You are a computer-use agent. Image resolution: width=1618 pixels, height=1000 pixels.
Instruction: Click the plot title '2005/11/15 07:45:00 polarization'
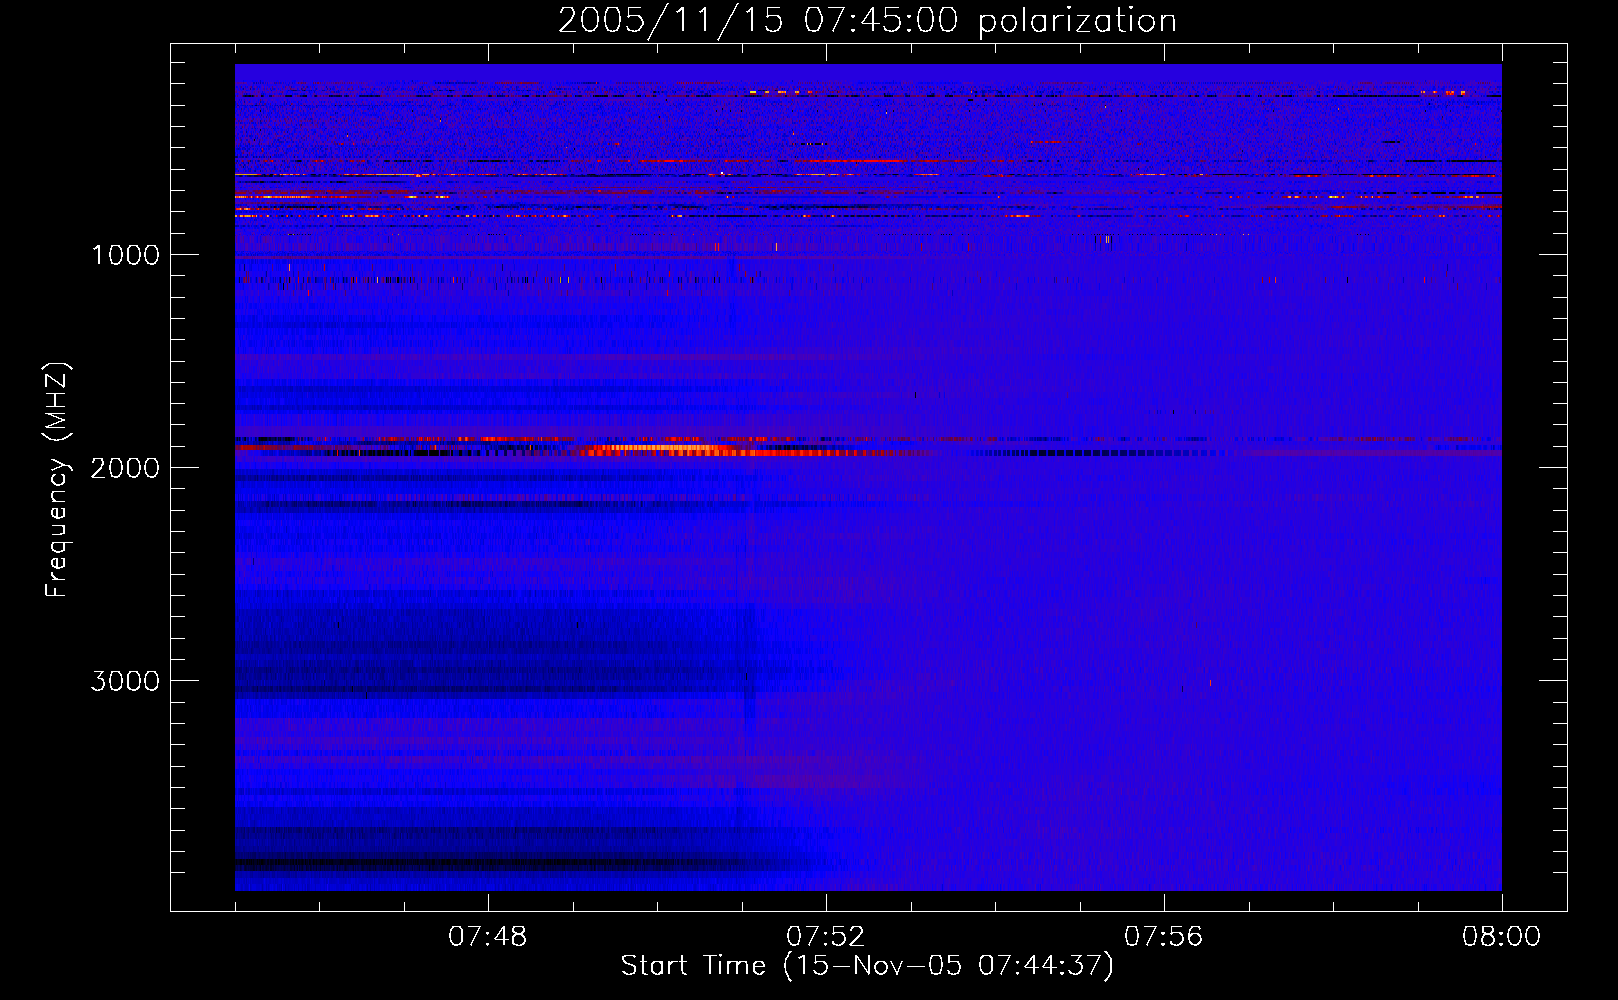867,21
